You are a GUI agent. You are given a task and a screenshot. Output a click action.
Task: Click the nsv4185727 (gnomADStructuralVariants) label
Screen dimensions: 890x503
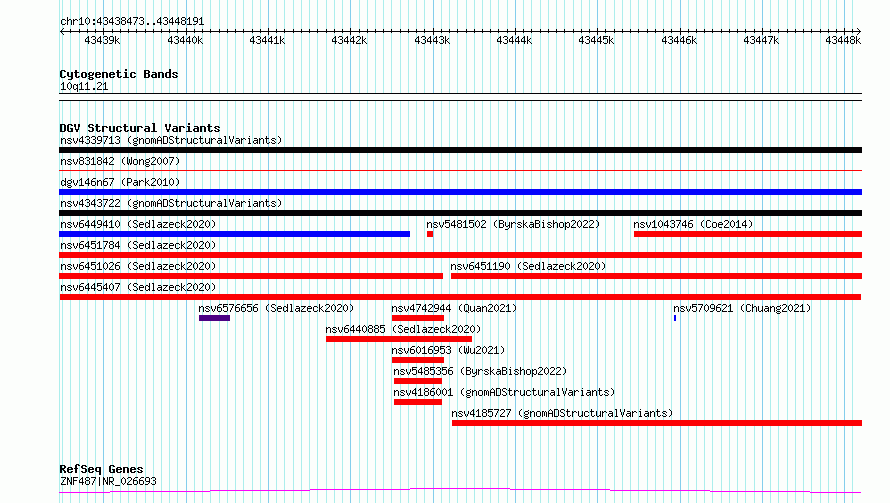tap(562, 413)
